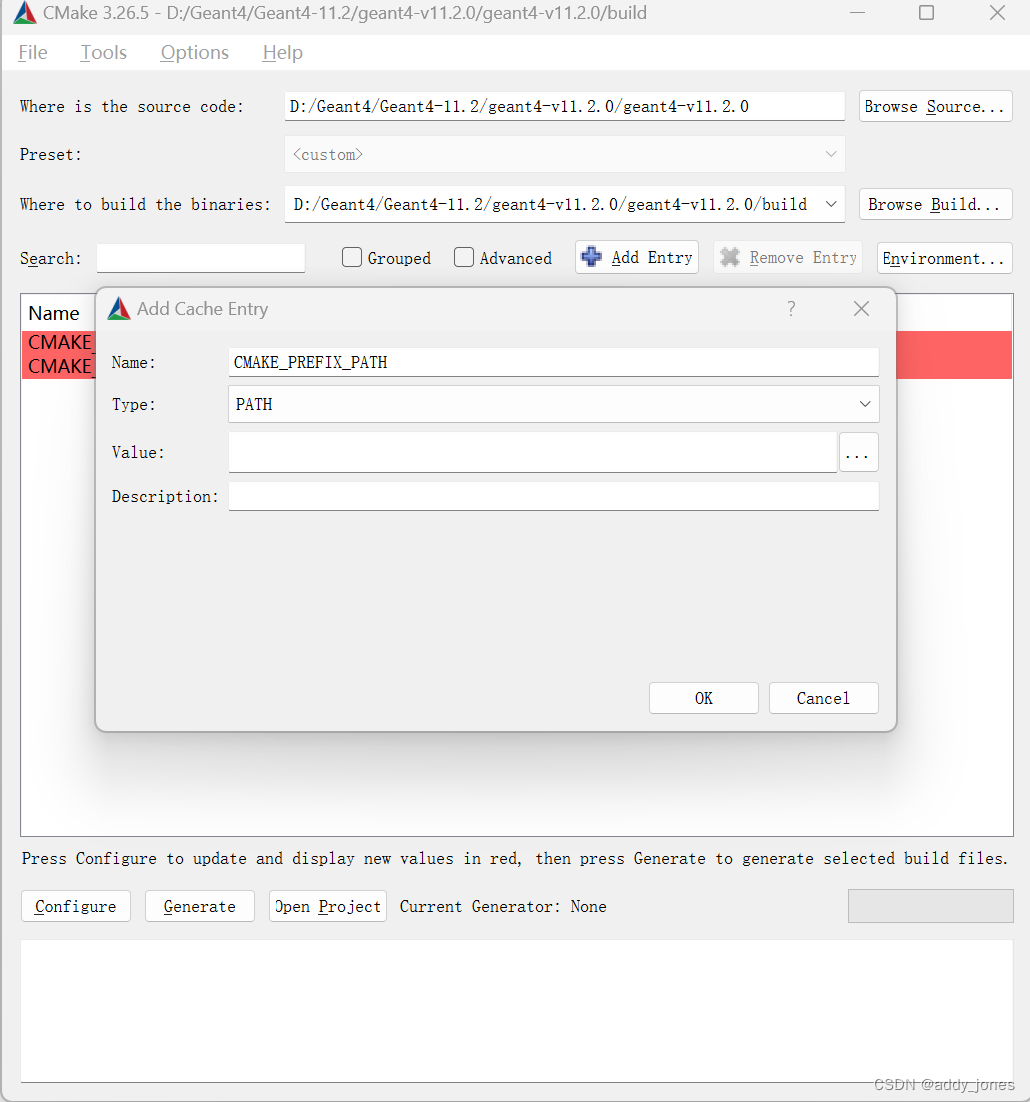Click the progress bar at bottom right

point(930,906)
